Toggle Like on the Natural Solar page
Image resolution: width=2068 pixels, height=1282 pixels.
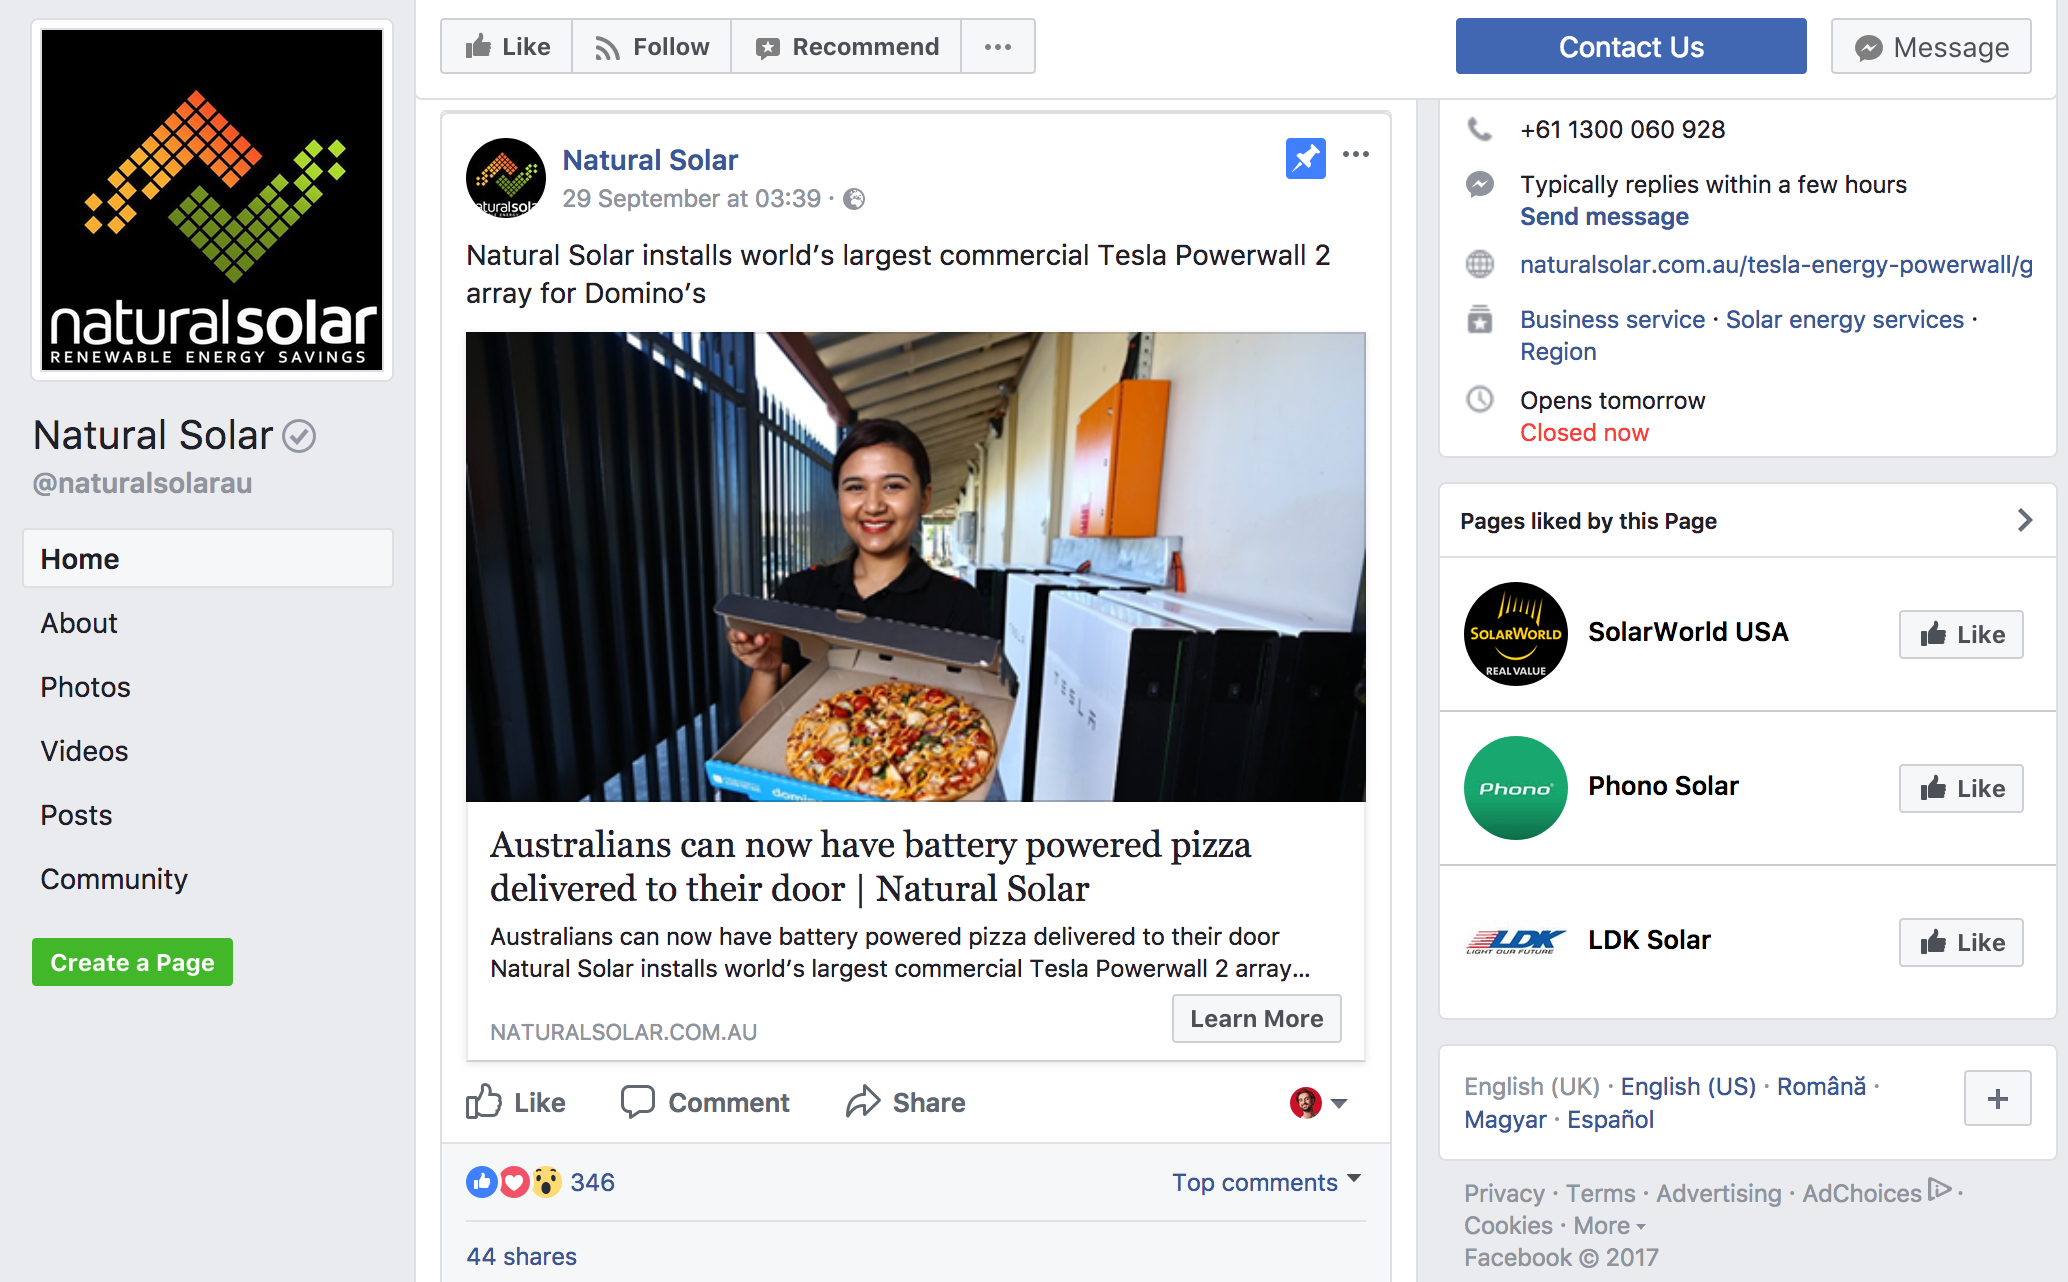507,47
